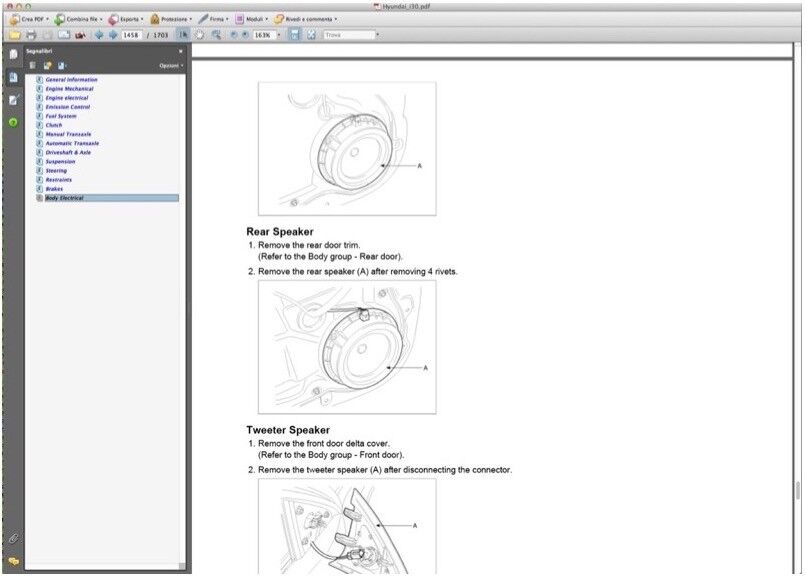Viewport: 806px width, 582px height.
Task: Choose the marquee zoom tool
Action: click(x=216, y=35)
